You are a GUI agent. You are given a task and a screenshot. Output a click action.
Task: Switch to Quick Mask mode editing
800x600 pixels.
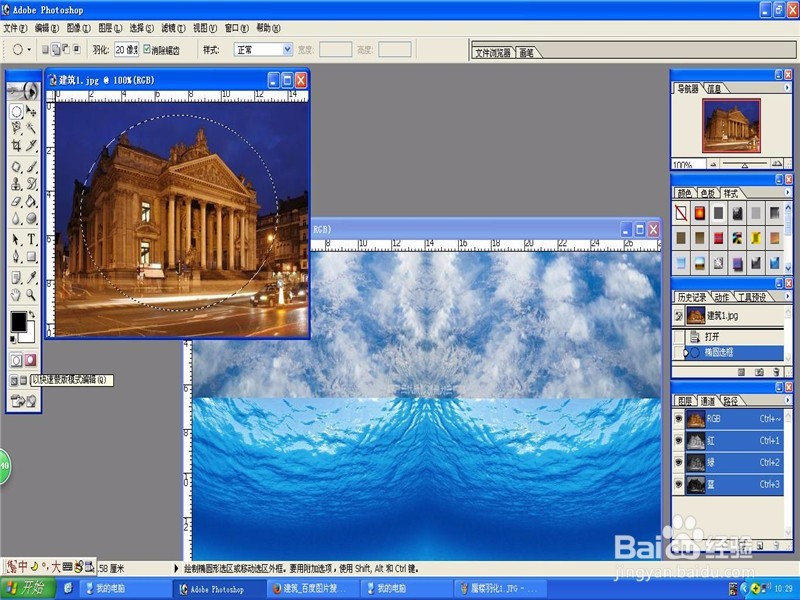pos(31,360)
